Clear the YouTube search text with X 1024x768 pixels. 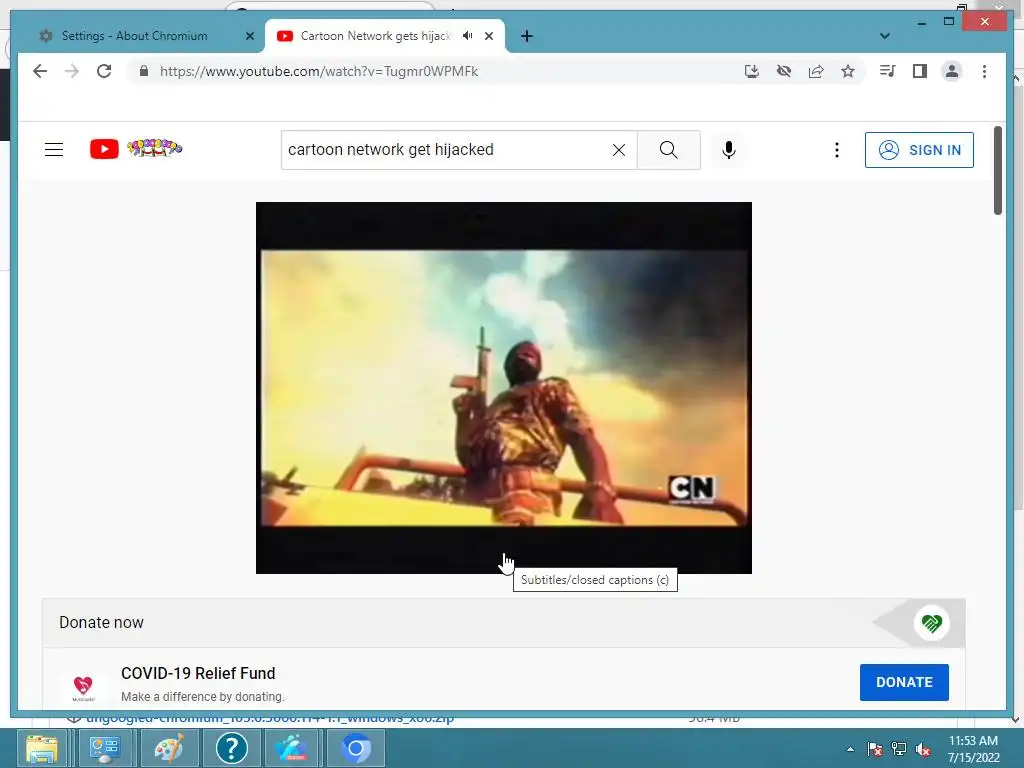tap(618, 150)
